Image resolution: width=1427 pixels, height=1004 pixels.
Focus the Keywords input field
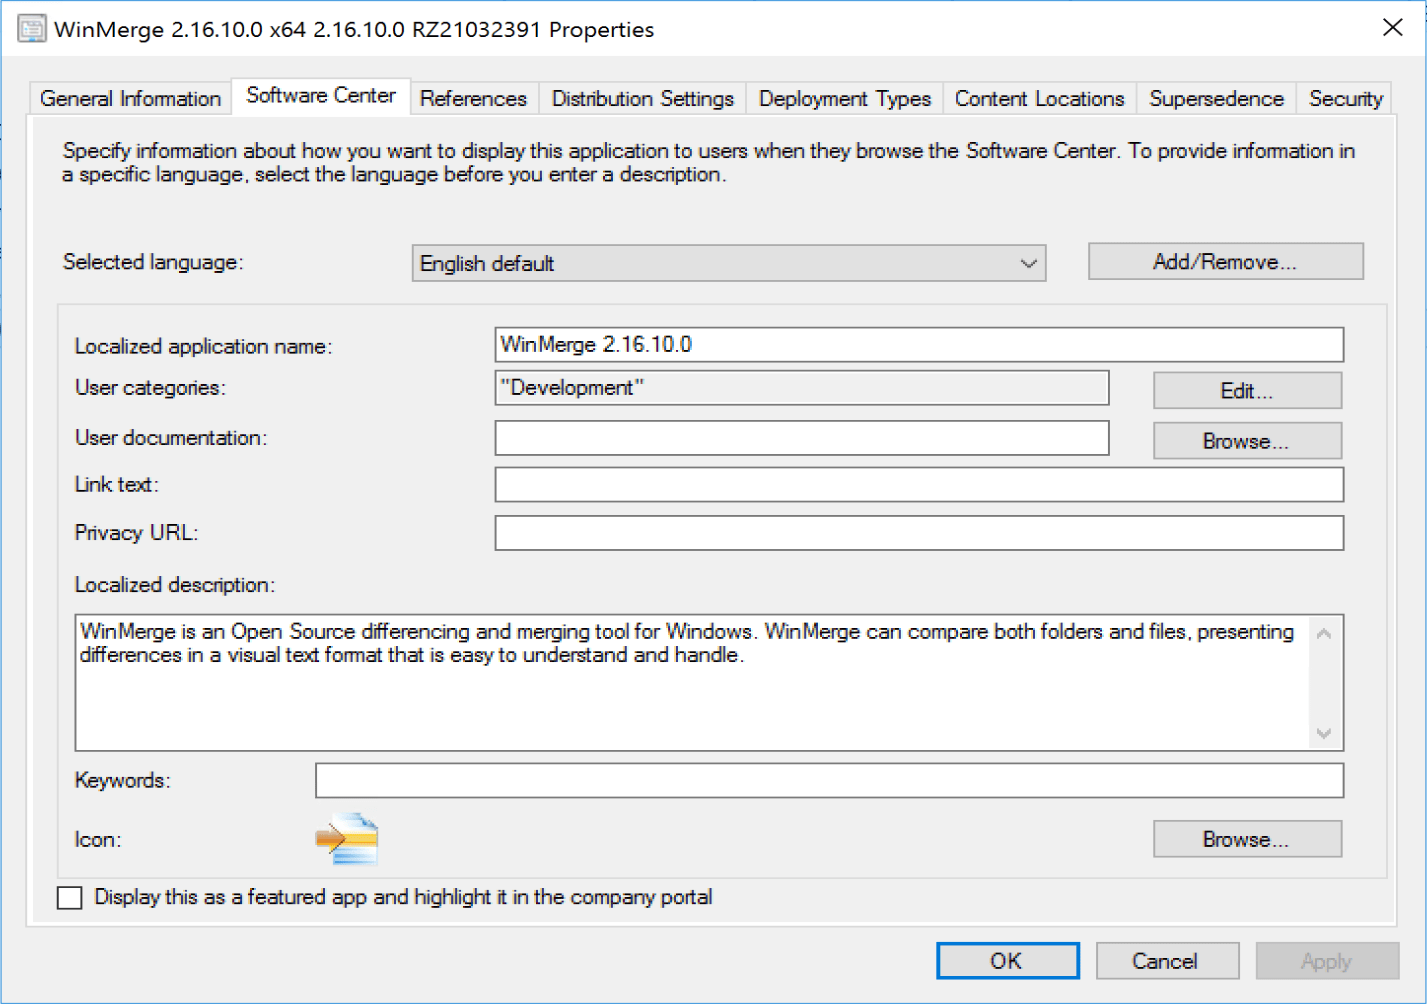(x=828, y=781)
